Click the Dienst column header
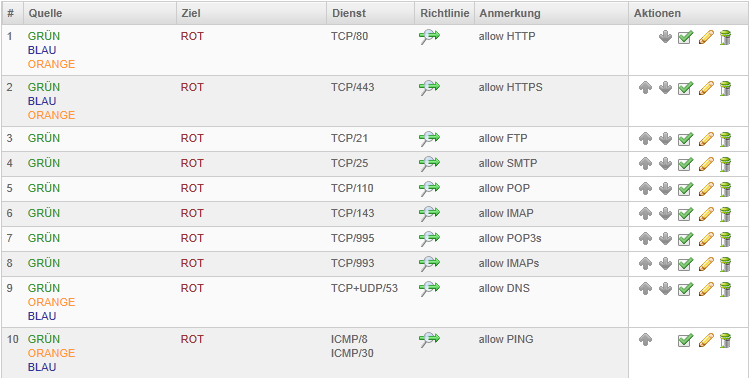Viewport: 749px width, 378px height. 349,13
